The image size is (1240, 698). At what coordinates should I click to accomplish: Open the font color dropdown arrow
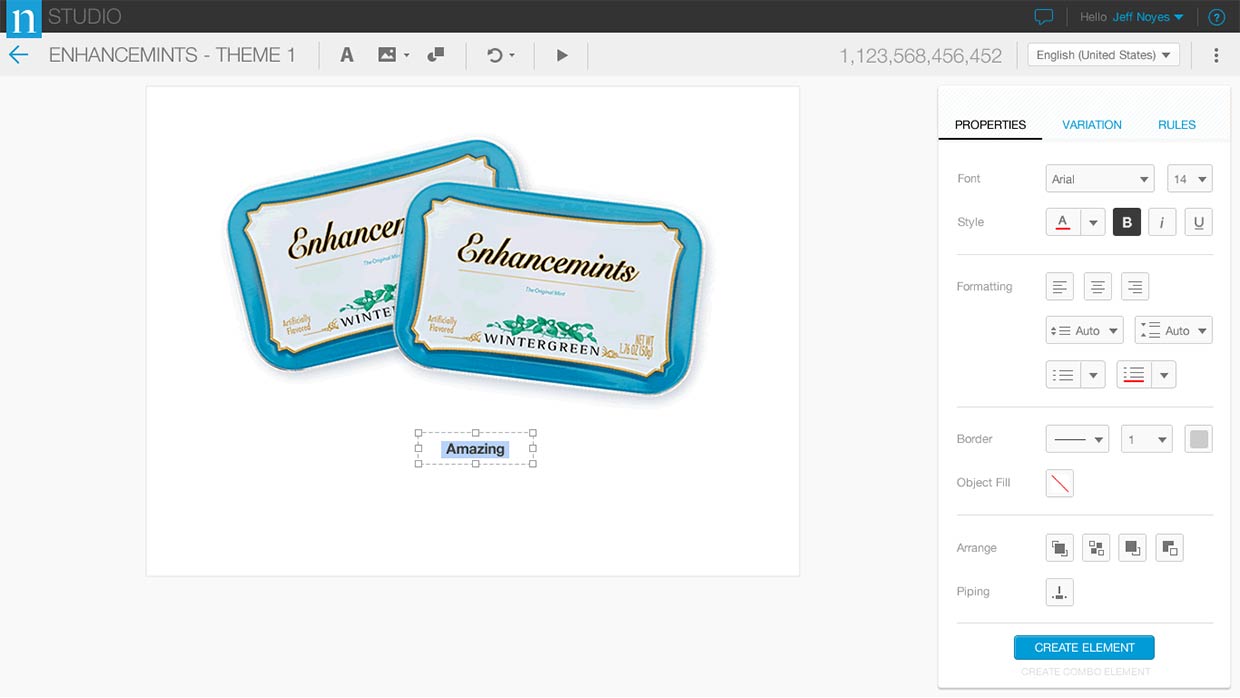[1093, 222]
